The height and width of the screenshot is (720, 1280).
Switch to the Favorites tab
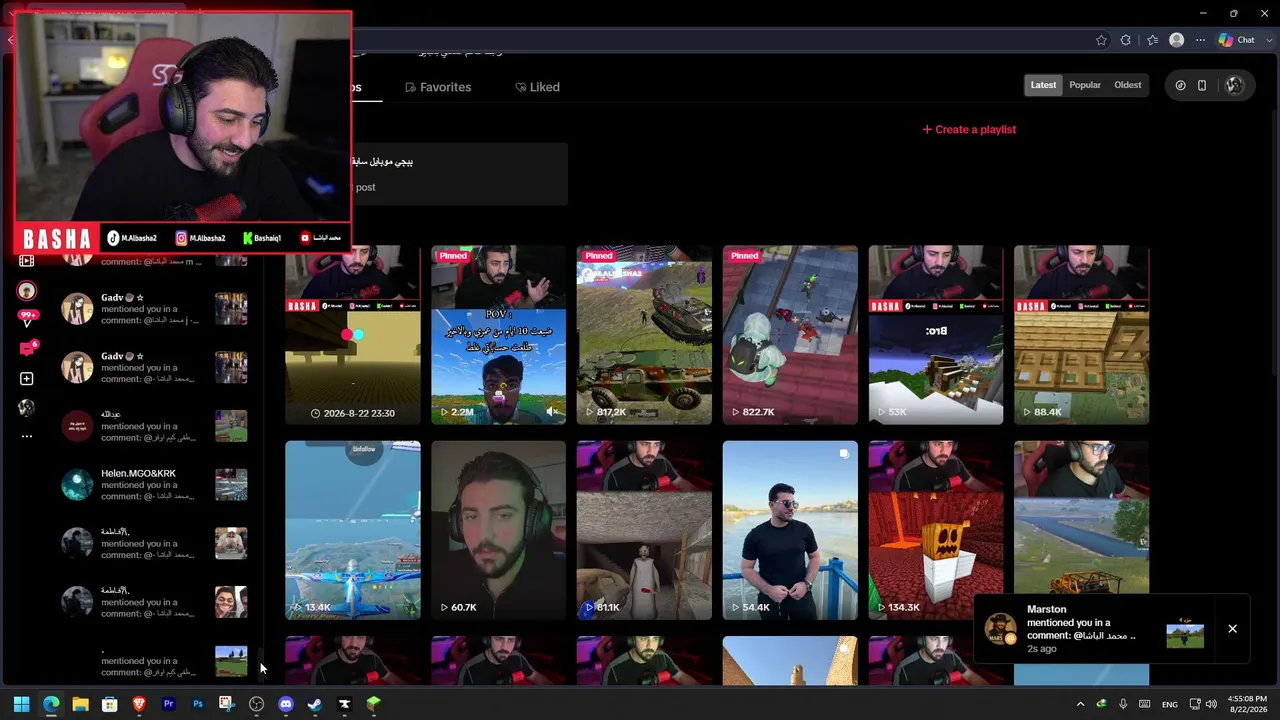pyautogui.click(x=438, y=87)
